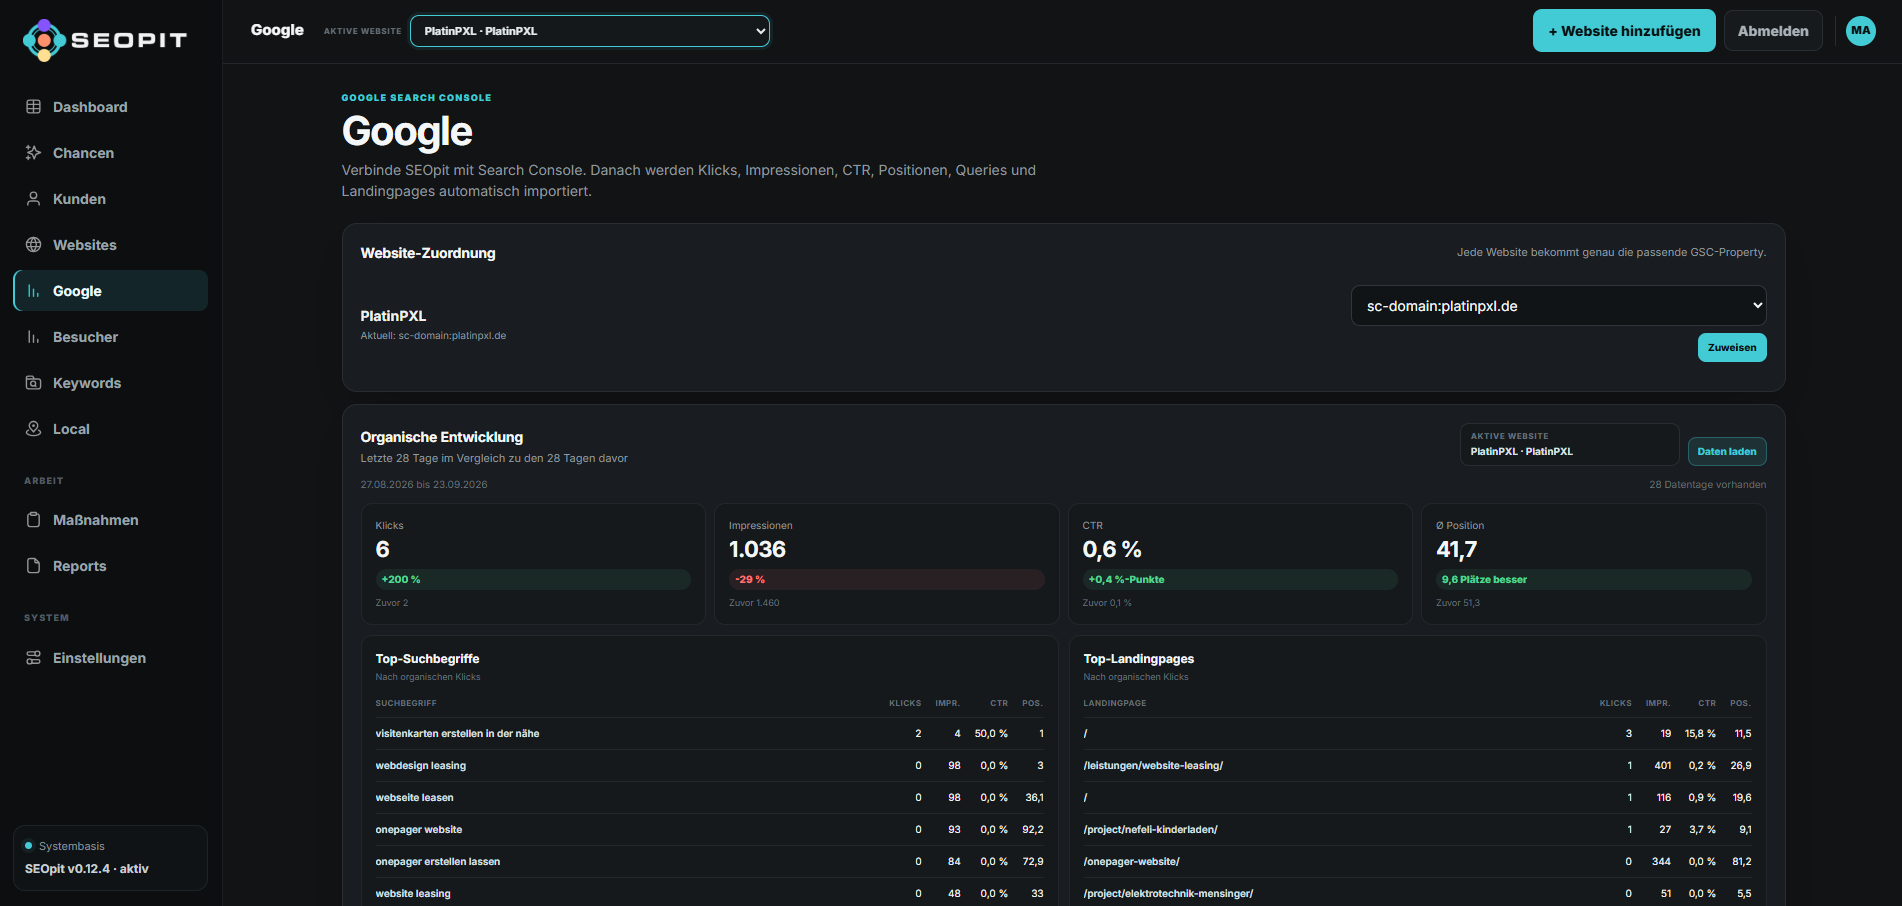1902x906 pixels.
Task: Click the Besucher chart icon
Action: (x=33, y=337)
